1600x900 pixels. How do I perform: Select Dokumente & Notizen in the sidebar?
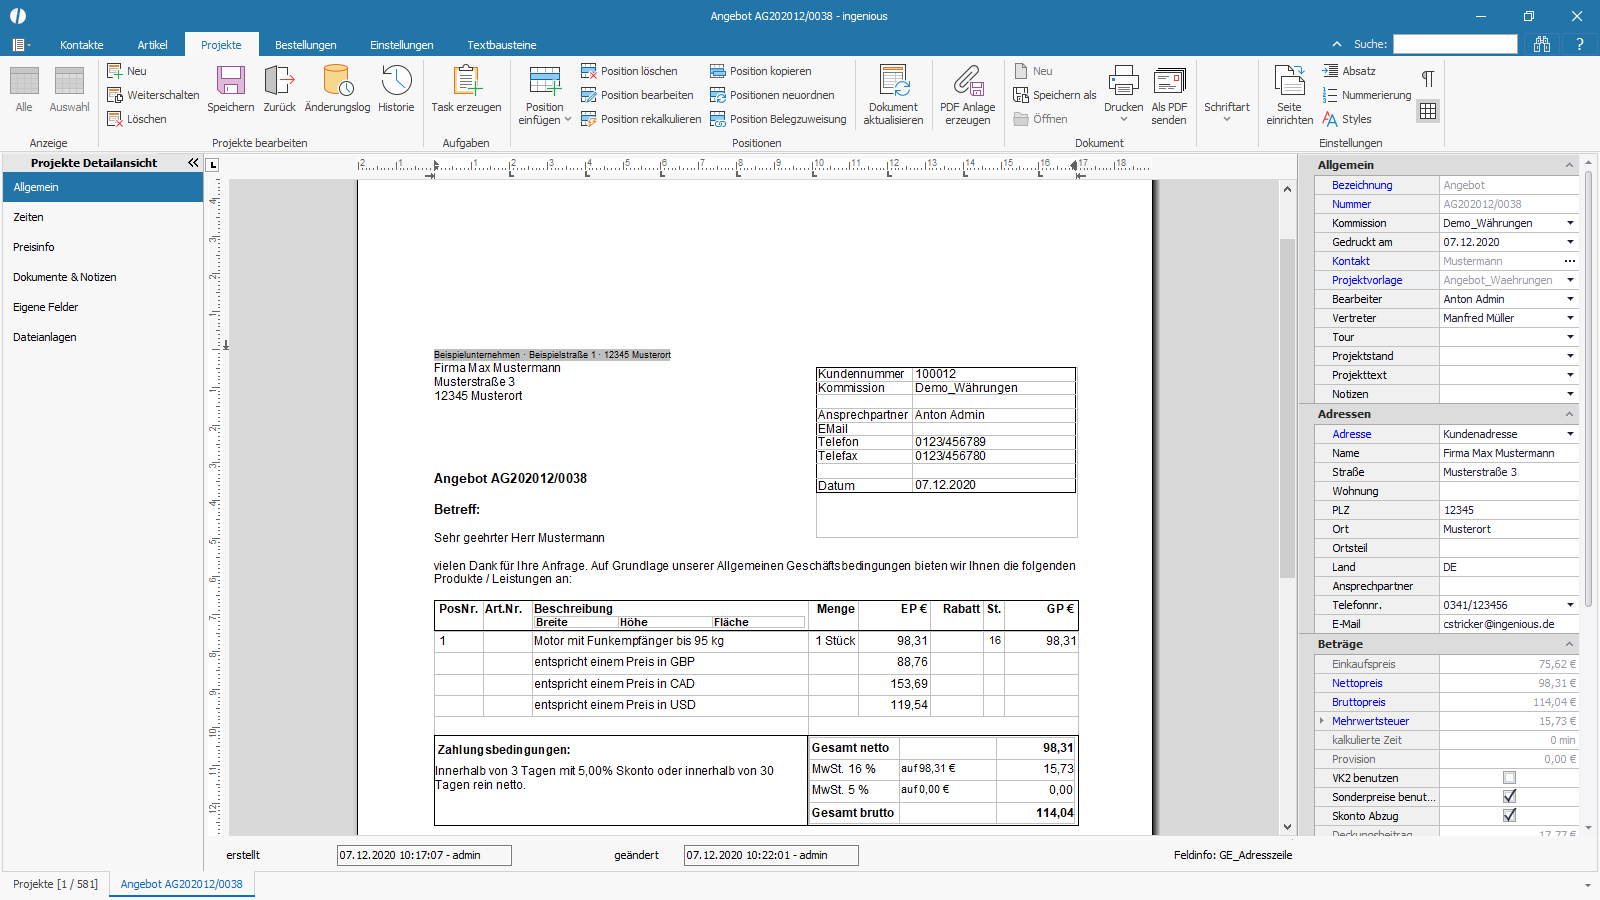[x=103, y=277]
